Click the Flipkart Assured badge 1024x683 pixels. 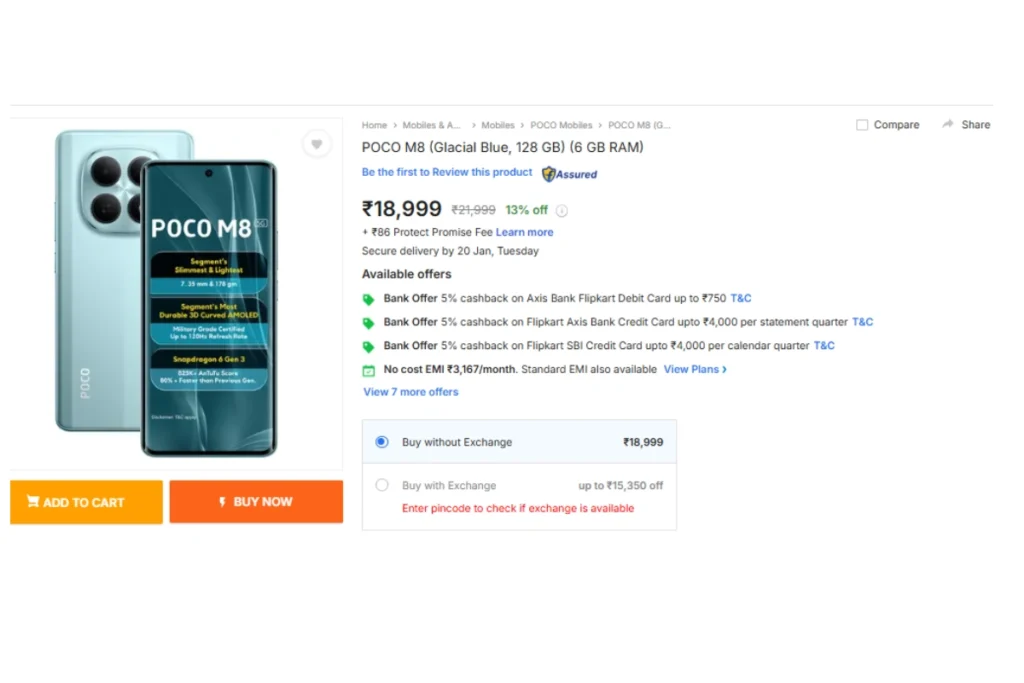point(570,174)
